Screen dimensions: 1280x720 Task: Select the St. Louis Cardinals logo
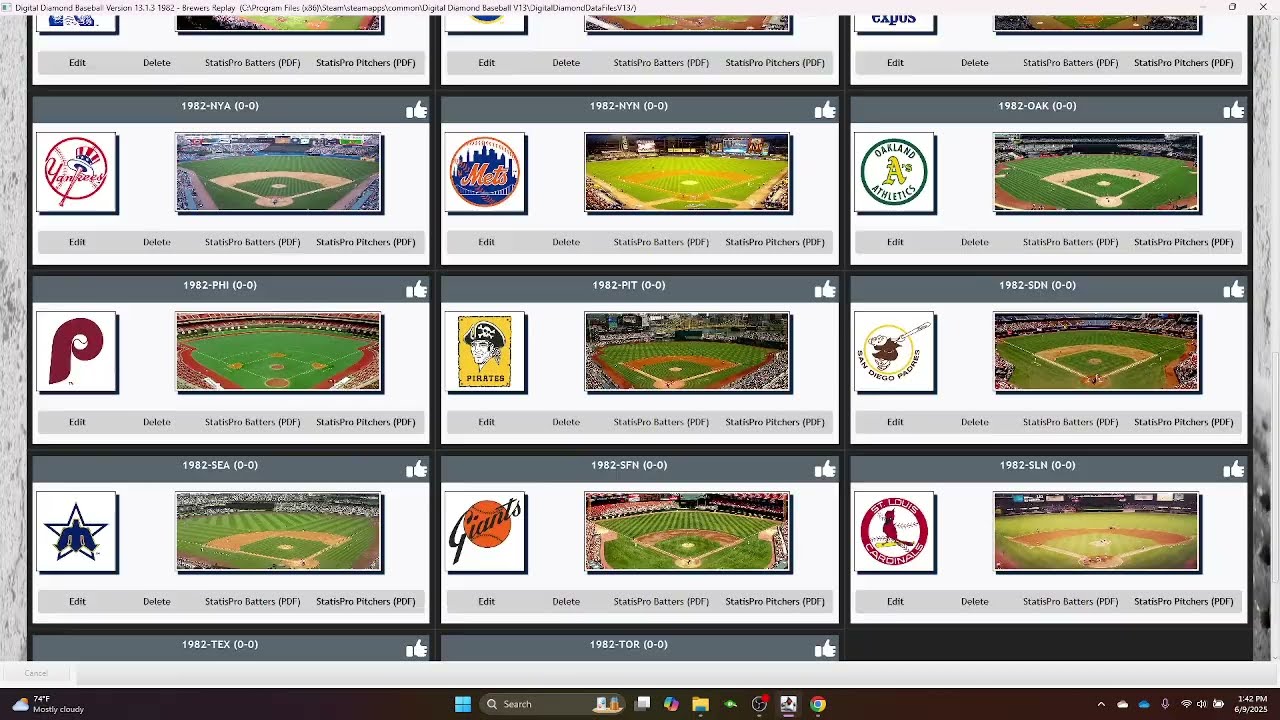pyautogui.click(x=894, y=532)
